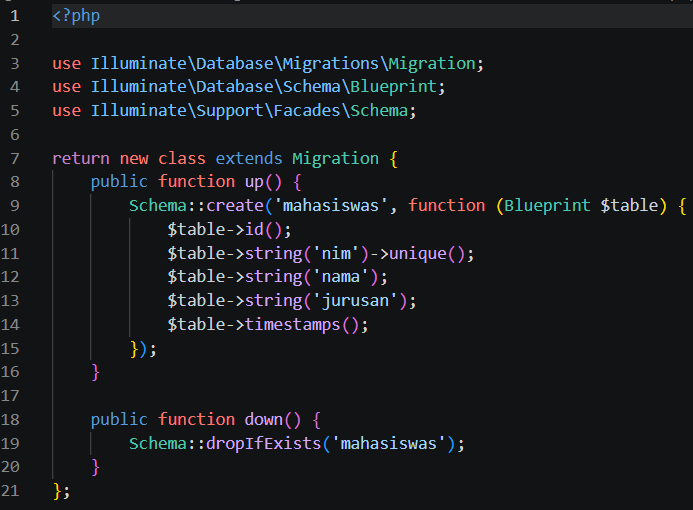Click line number 14 in gutter

pos(10,325)
